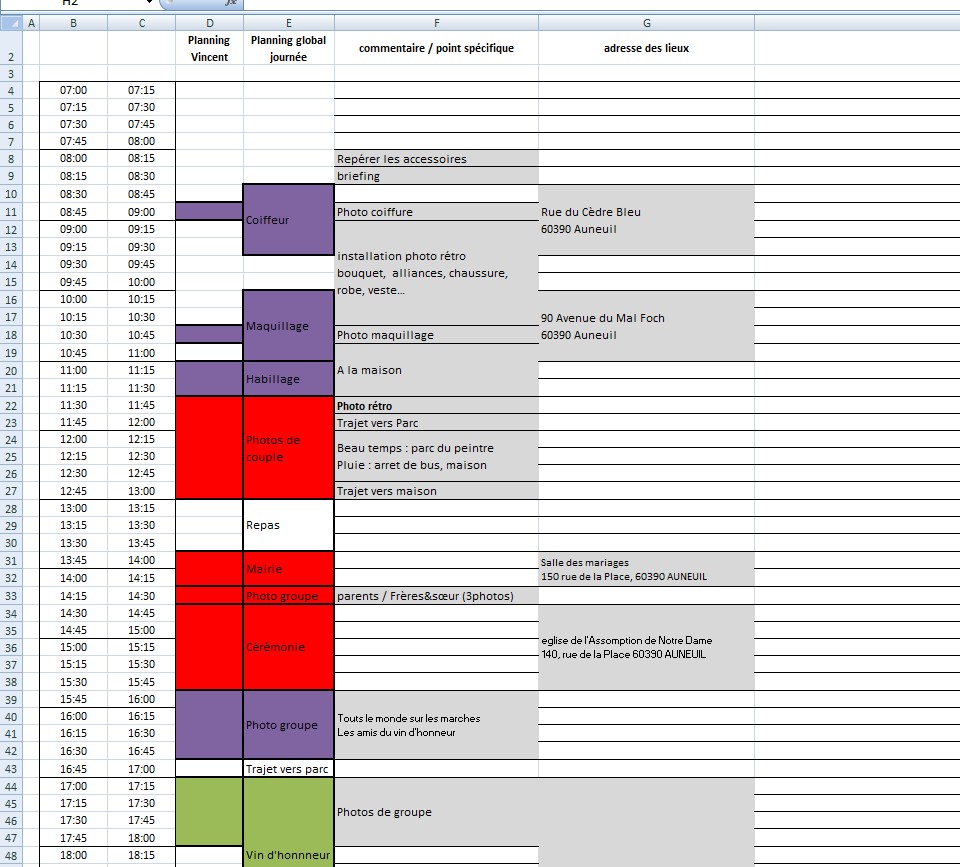The image size is (960, 867).
Task: Select the white Repas cell
Action: (x=288, y=525)
